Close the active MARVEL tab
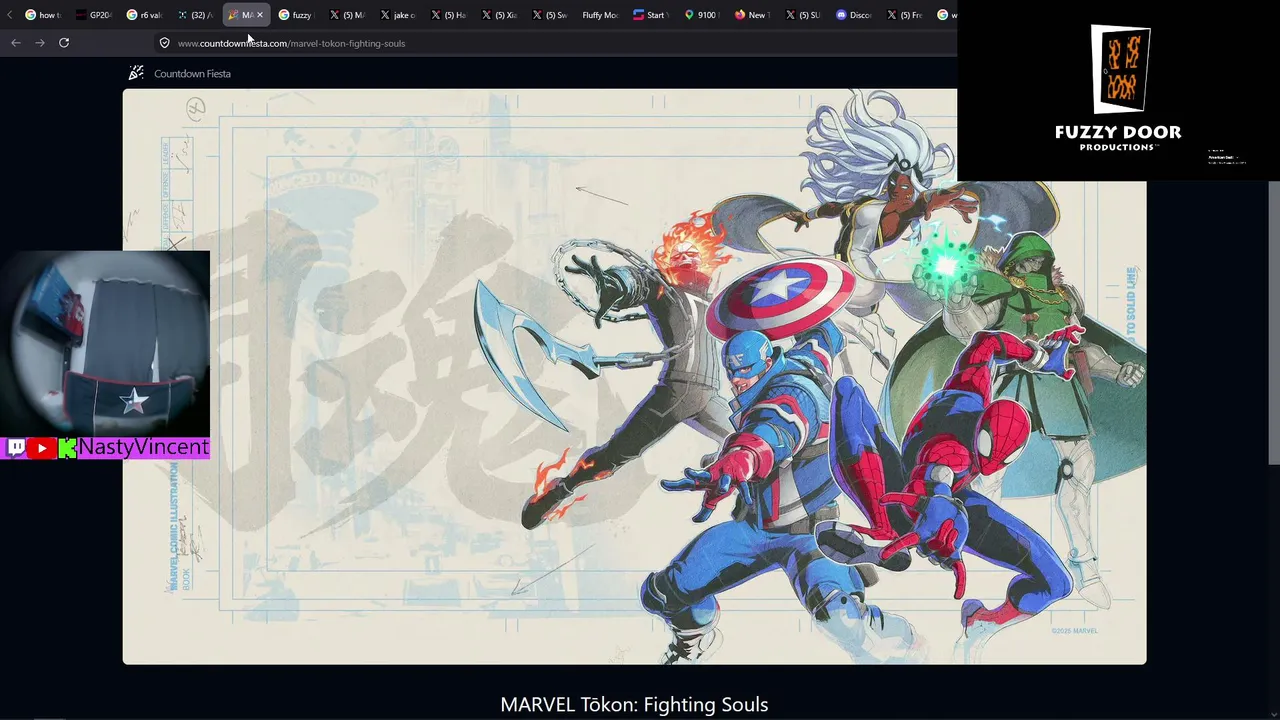 pos(260,15)
